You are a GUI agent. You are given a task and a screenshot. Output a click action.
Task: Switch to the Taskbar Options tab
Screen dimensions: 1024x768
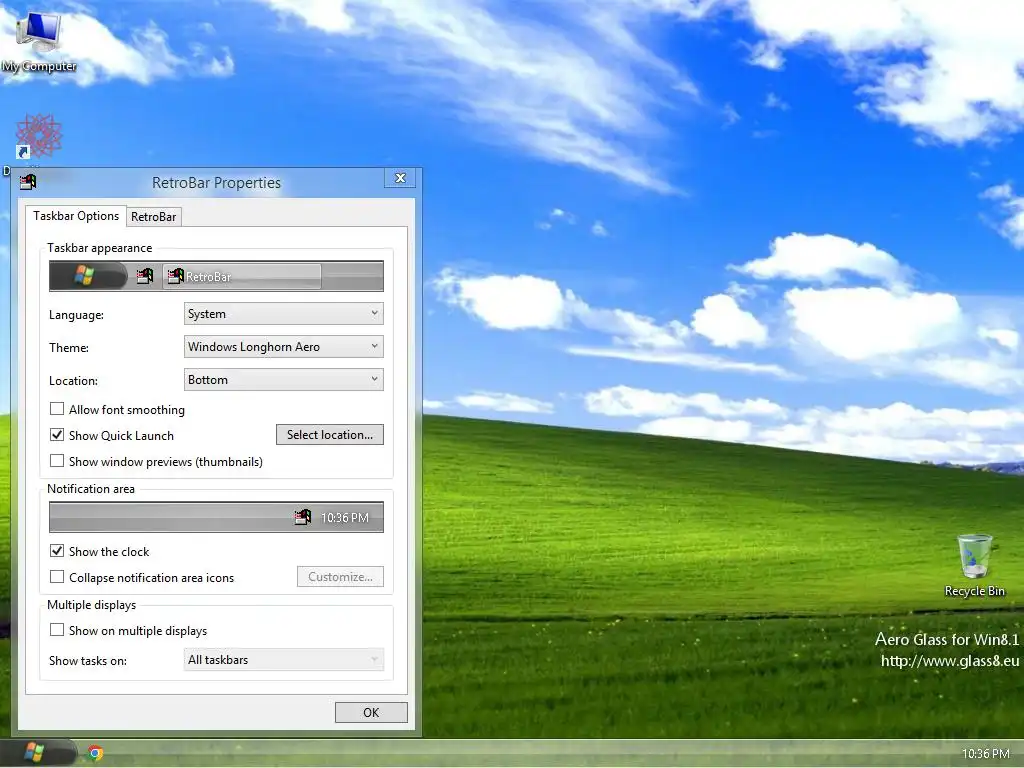[76, 216]
